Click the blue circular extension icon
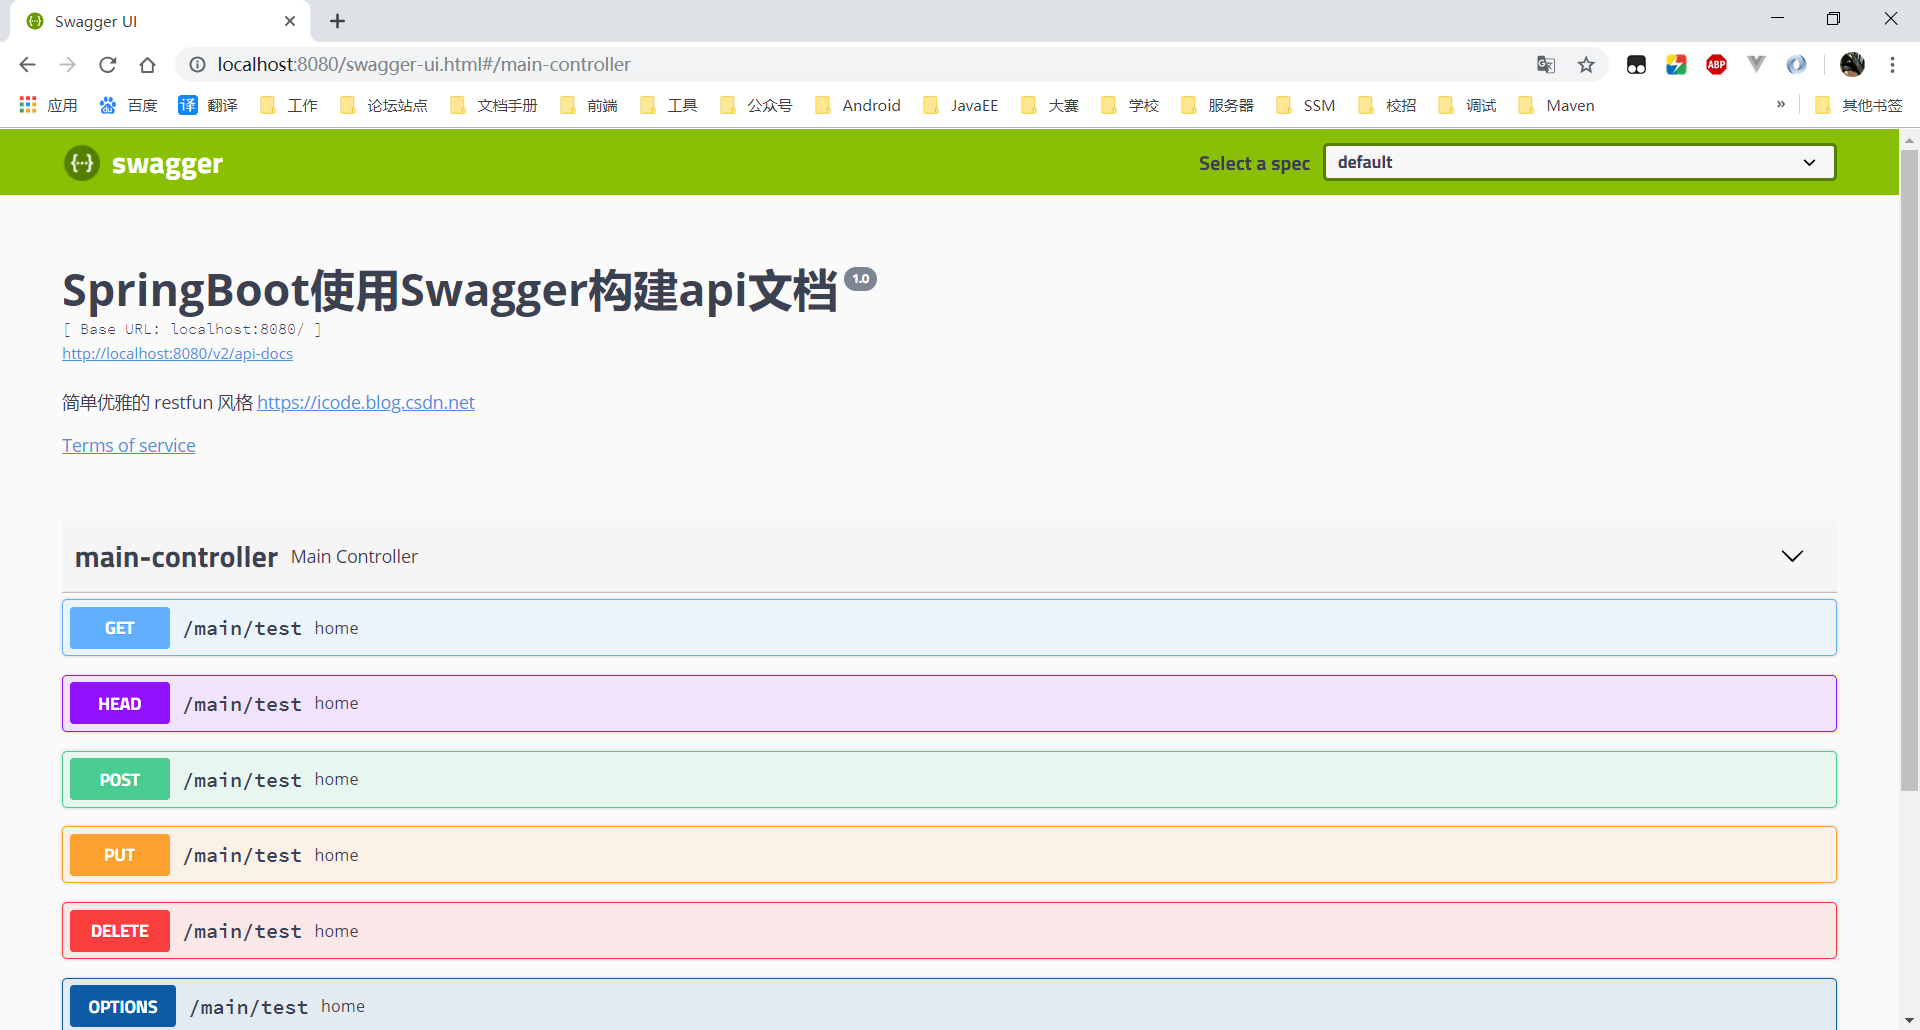The width and height of the screenshot is (1920, 1030). pyautogui.click(x=1796, y=65)
